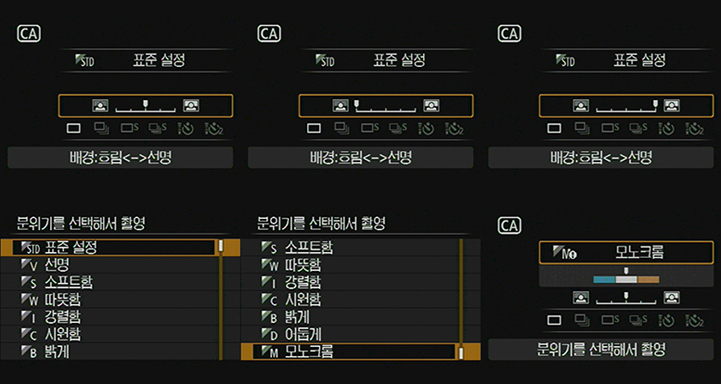The width and height of the screenshot is (721, 384).
Task: Click silent single shooting icon beneath far-right blur slider
Action: 610,128
